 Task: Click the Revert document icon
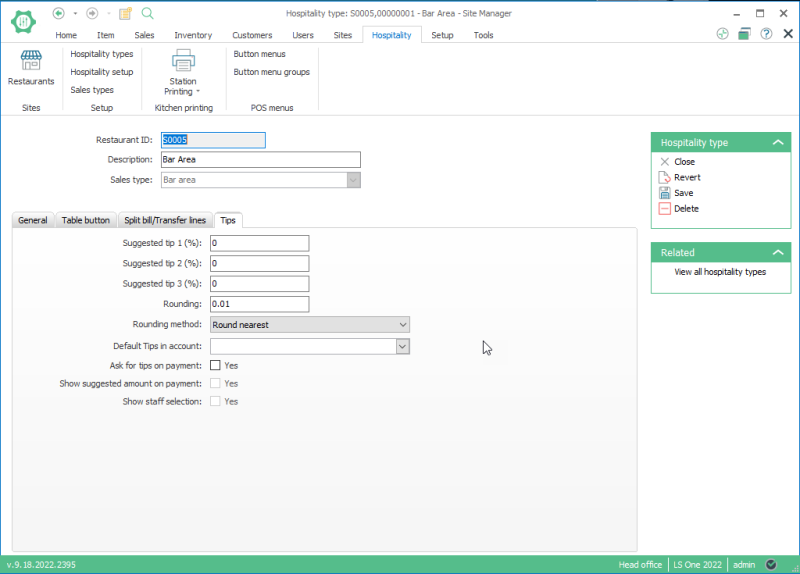664,178
